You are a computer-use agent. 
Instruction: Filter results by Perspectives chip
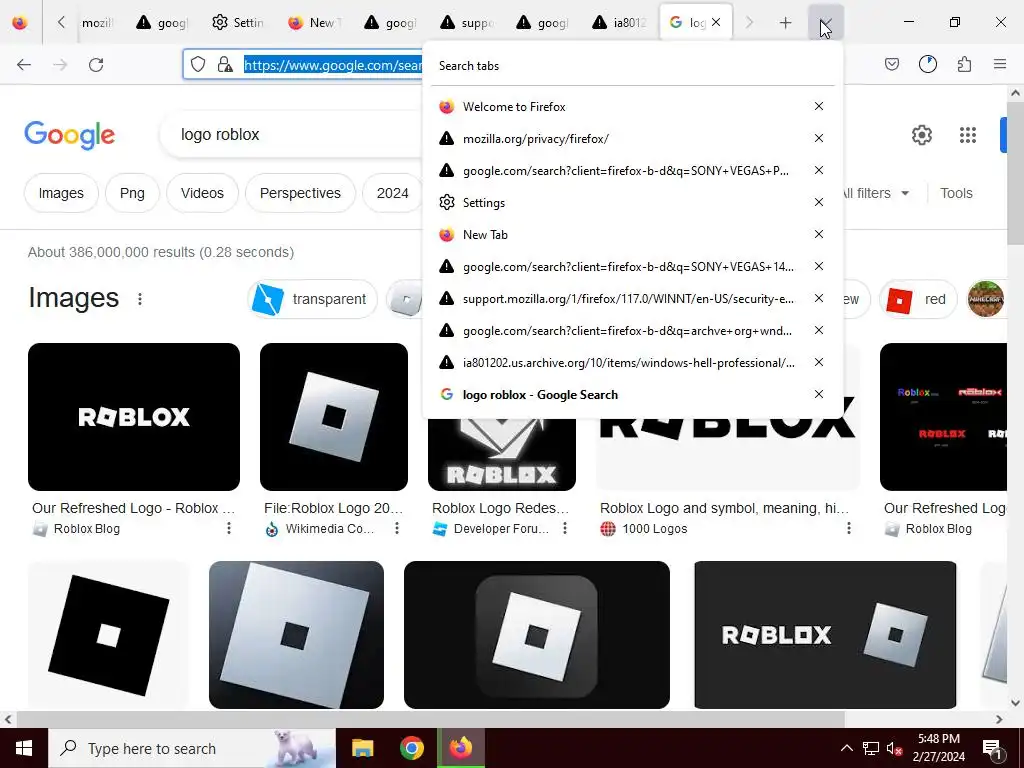(x=300, y=193)
